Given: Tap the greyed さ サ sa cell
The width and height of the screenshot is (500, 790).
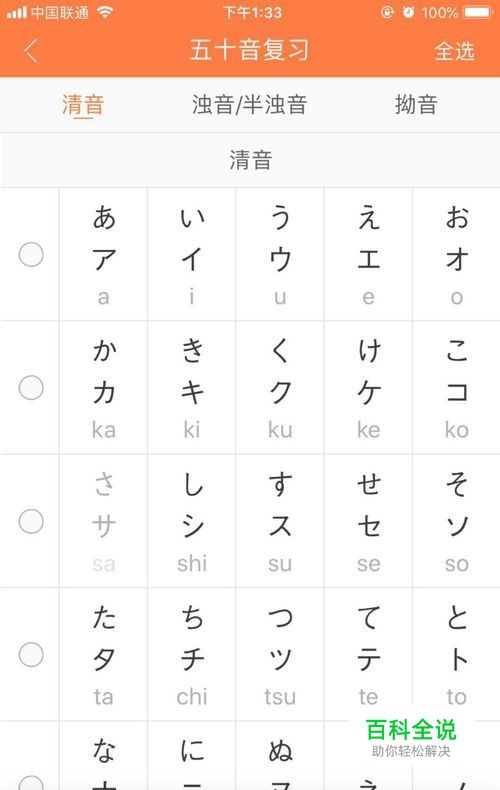Looking at the screenshot, I should pos(103,521).
